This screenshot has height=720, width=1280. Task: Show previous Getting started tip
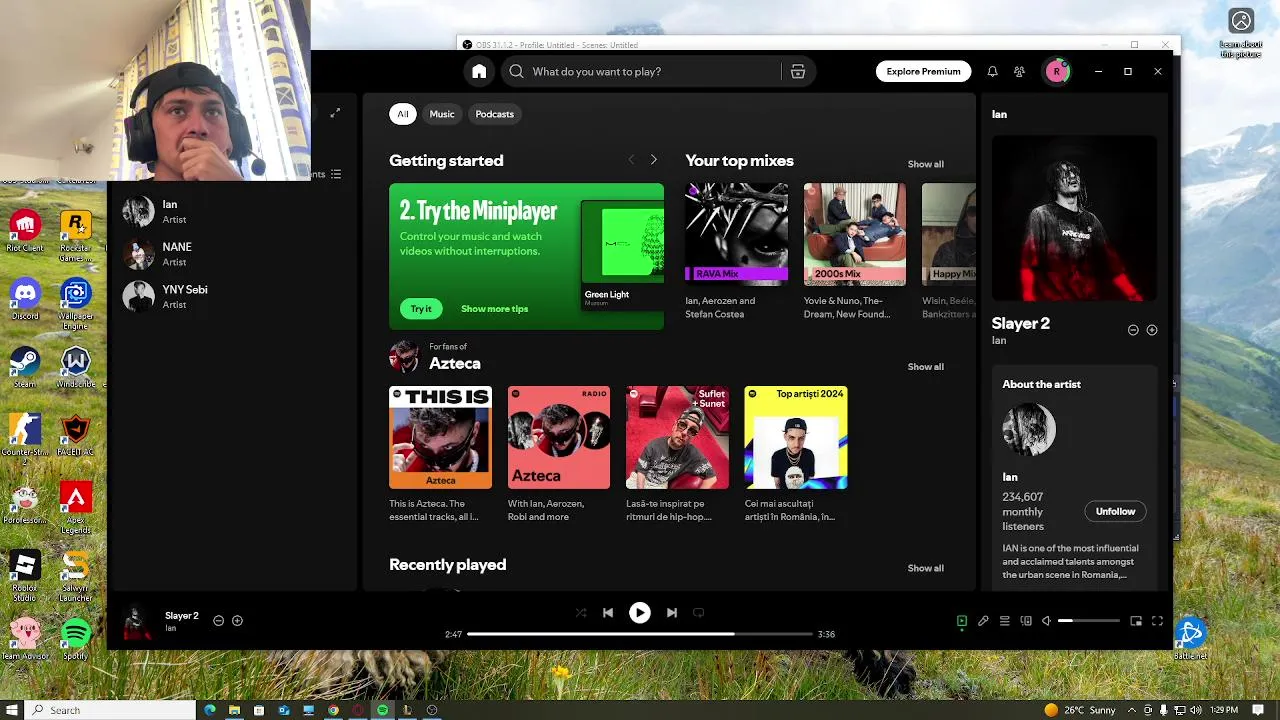pos(631,160)
